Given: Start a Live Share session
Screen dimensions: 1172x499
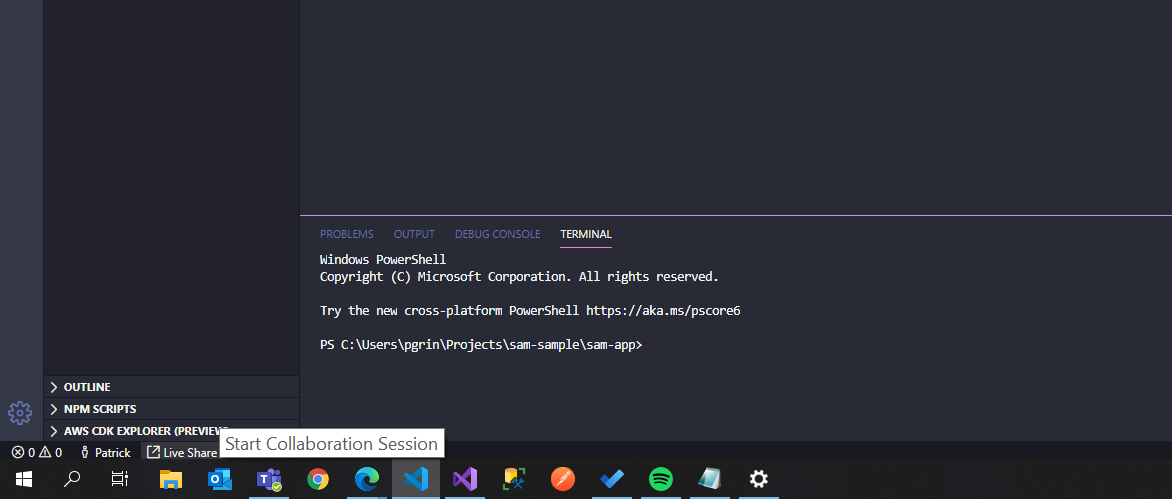Looking at the screenshot, I should (181, 452).
